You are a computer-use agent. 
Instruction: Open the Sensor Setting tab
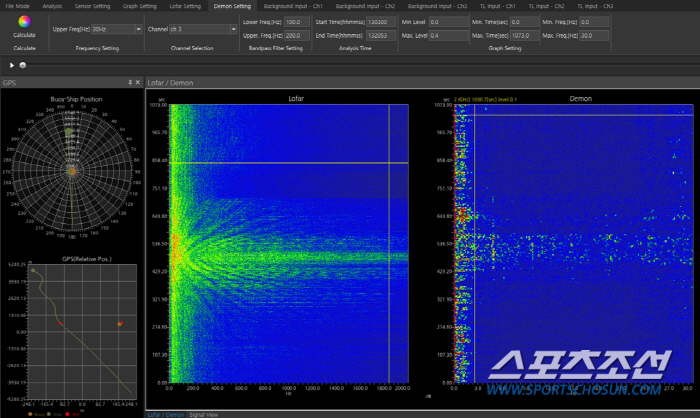[92, 6]
